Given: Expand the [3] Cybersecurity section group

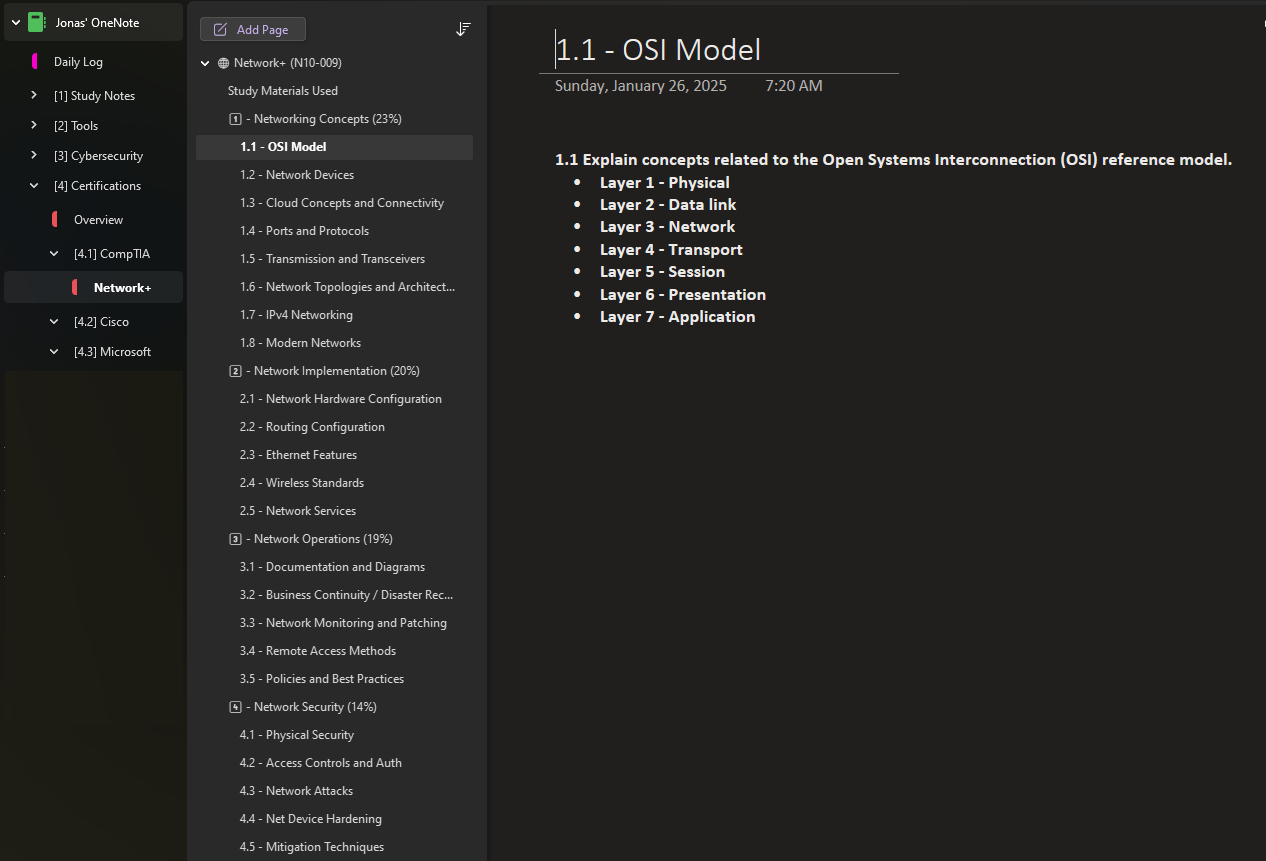Looking at the screenshot, I should (34, 156).
